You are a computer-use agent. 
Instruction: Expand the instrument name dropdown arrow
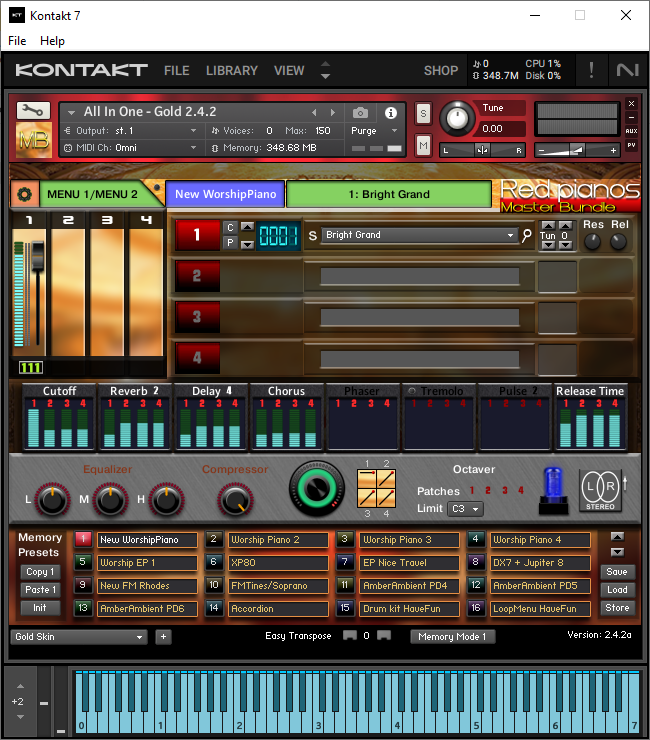pyautogui.click(x=71, y=112)
